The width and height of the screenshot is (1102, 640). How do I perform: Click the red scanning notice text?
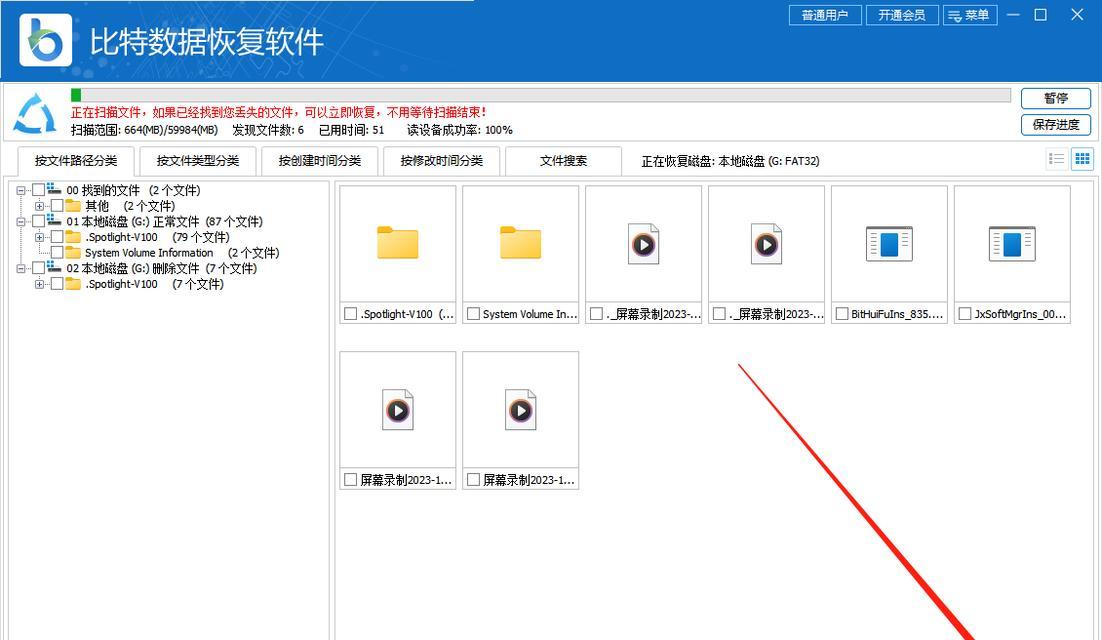click(x=278, y=112)
